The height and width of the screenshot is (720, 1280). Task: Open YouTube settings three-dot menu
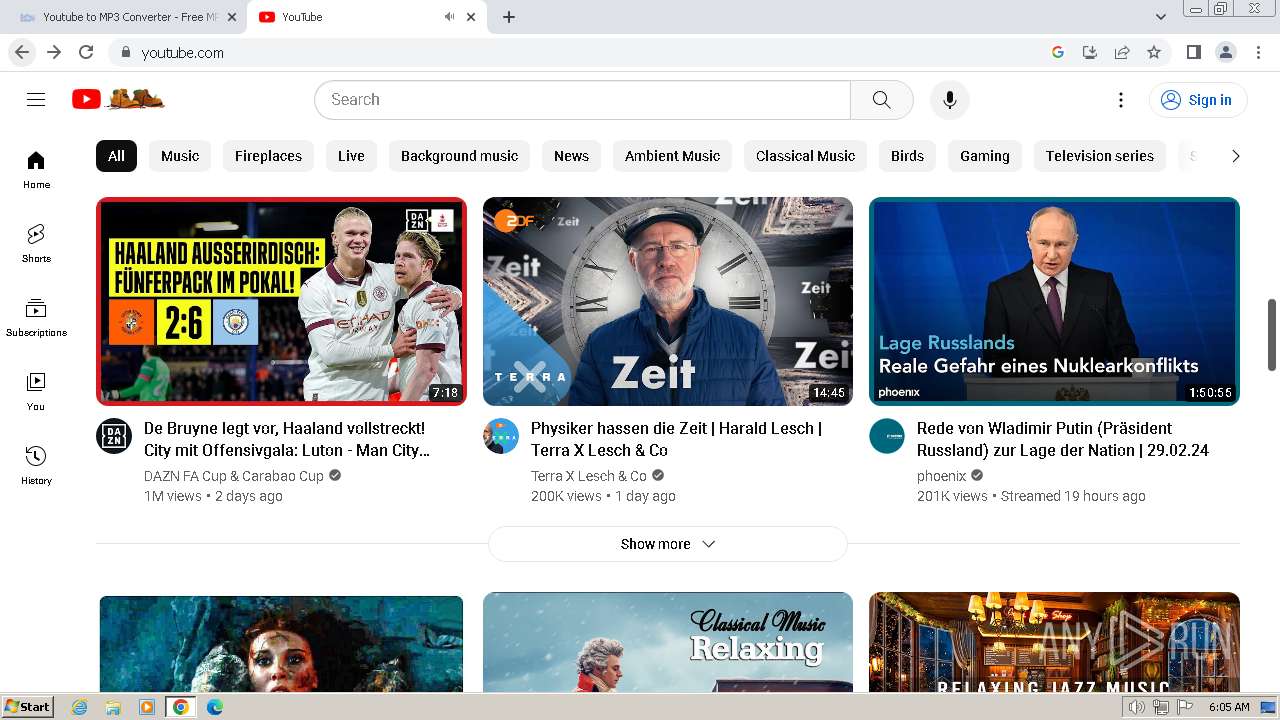pos(1121,100)
